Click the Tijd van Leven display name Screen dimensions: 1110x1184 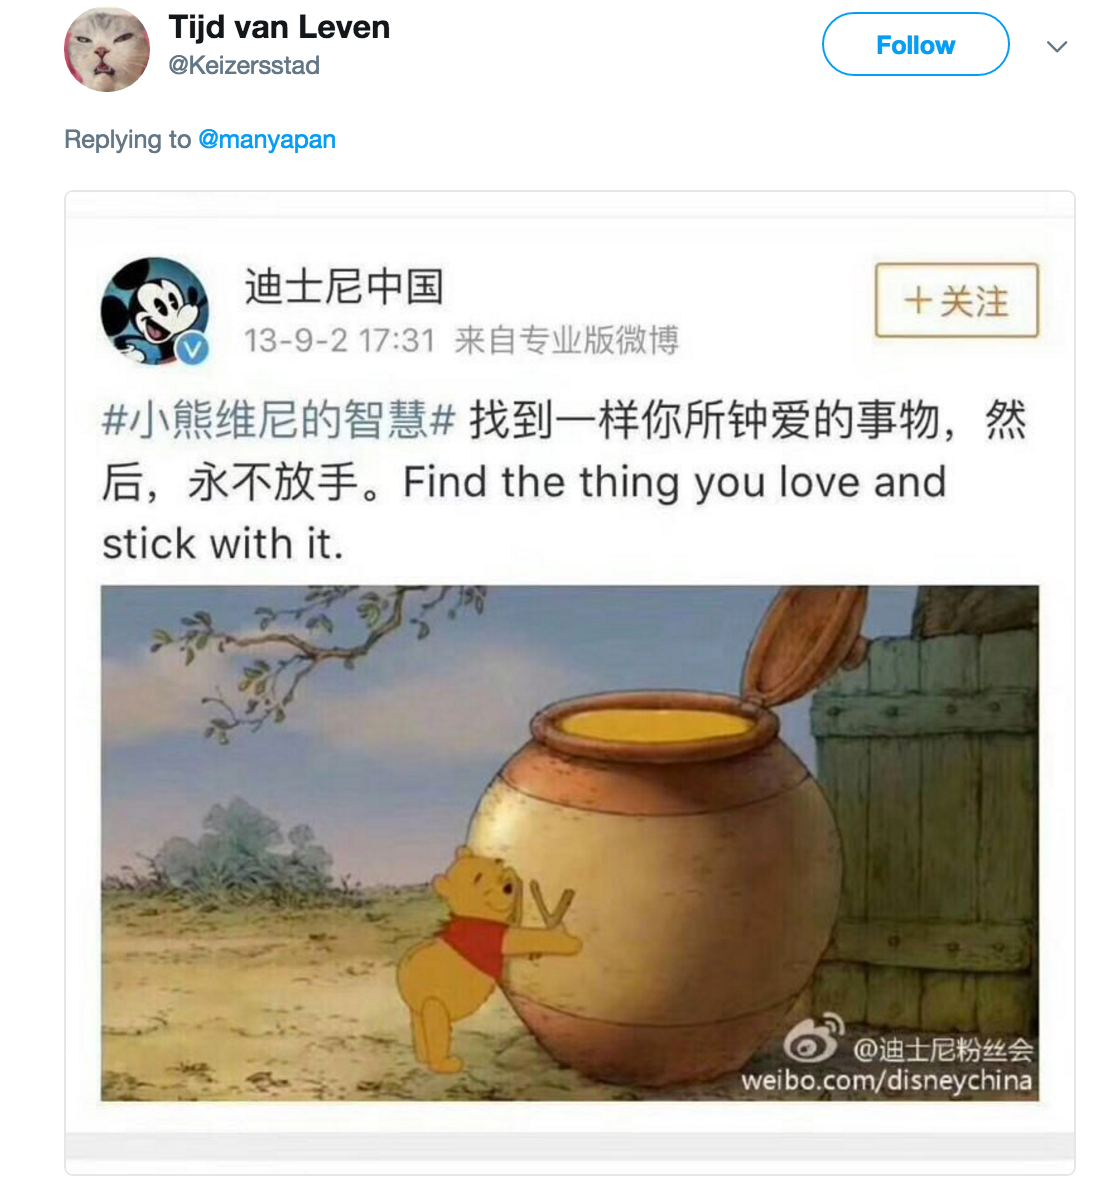point(279,28)
